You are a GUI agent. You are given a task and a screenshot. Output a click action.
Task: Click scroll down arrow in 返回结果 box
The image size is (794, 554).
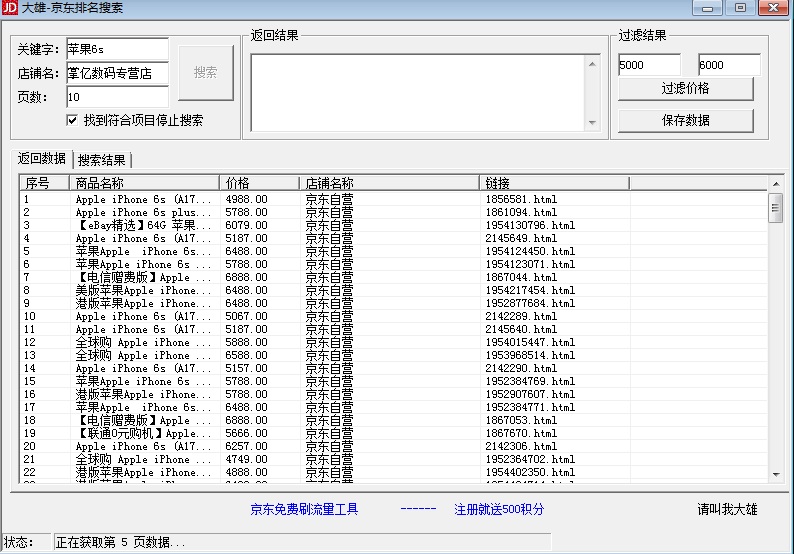coord(592,123)
